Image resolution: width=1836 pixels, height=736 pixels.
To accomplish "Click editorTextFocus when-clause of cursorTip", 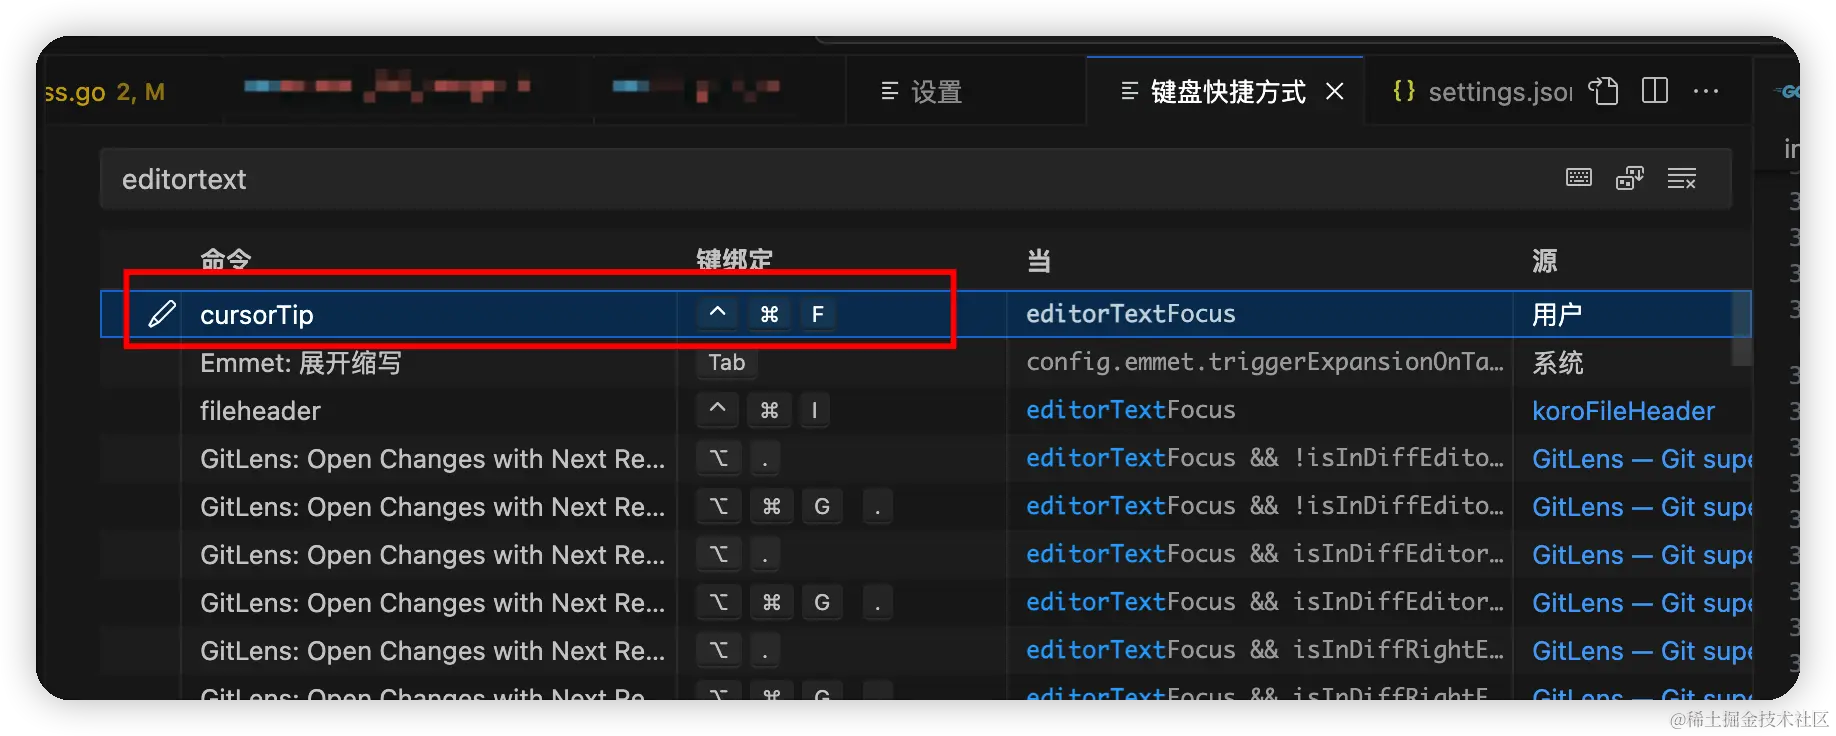I will pyautogui.click(x=1131, y=314).
